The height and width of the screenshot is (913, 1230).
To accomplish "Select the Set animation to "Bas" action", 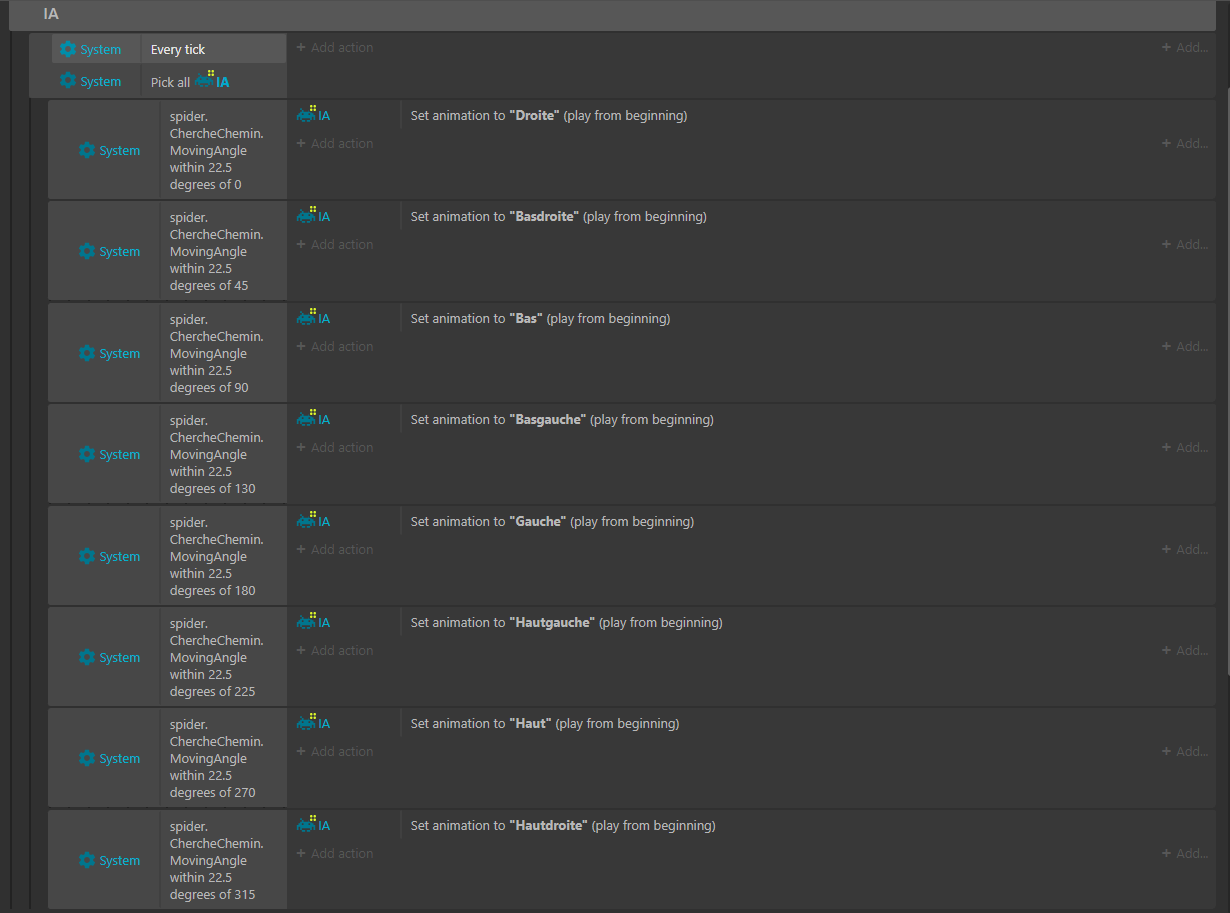I will [x=540, y=318].
